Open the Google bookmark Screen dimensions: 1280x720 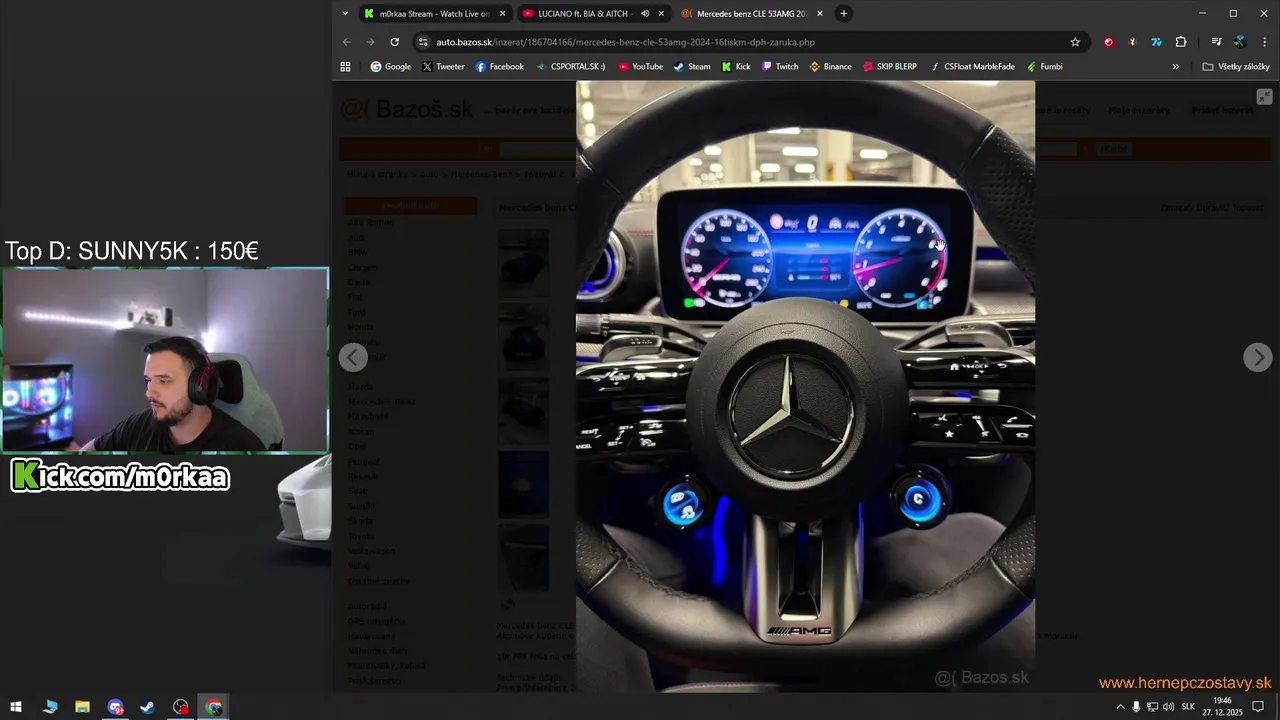coord(390,67)
